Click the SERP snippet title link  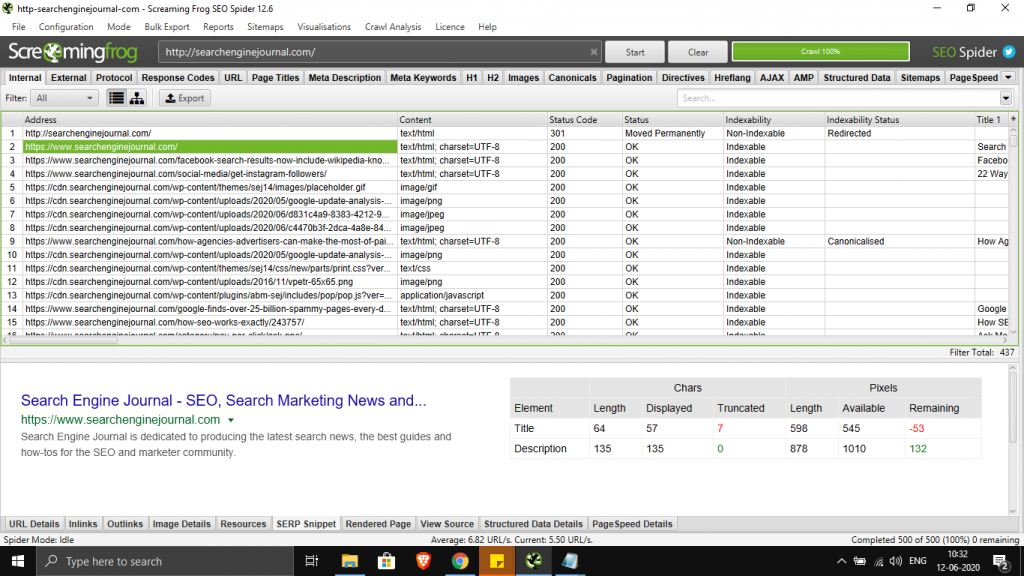(x=223, y=400)
